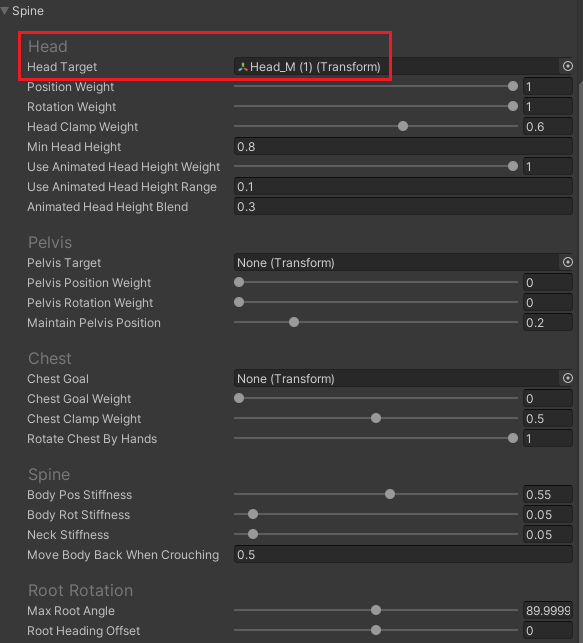This screenshot has height=643, width=583.
Task: Select the Pelvis Target None (Transform) field
Action: [x=396, y=262]
